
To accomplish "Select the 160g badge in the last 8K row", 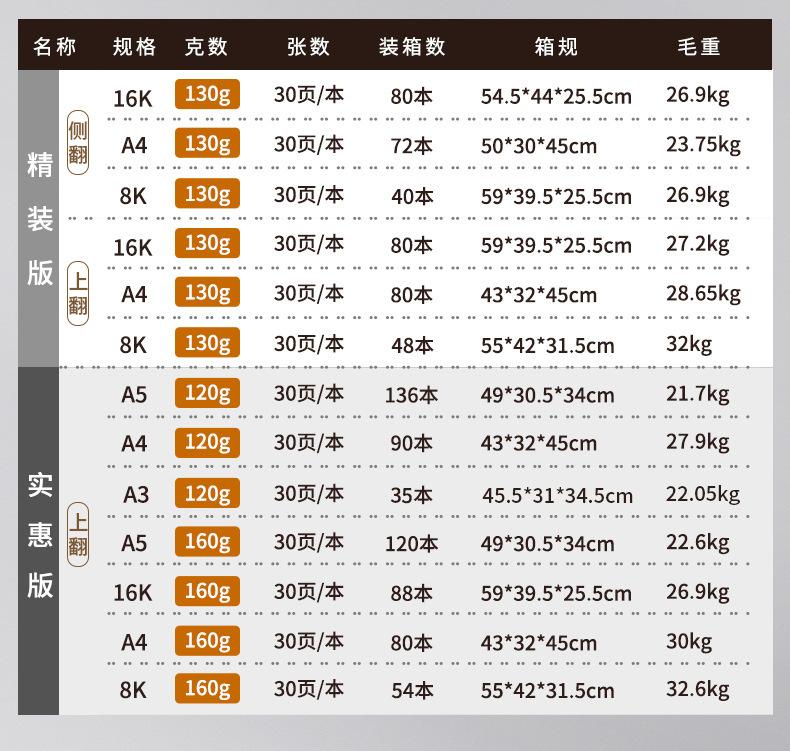I will [207, 688].
